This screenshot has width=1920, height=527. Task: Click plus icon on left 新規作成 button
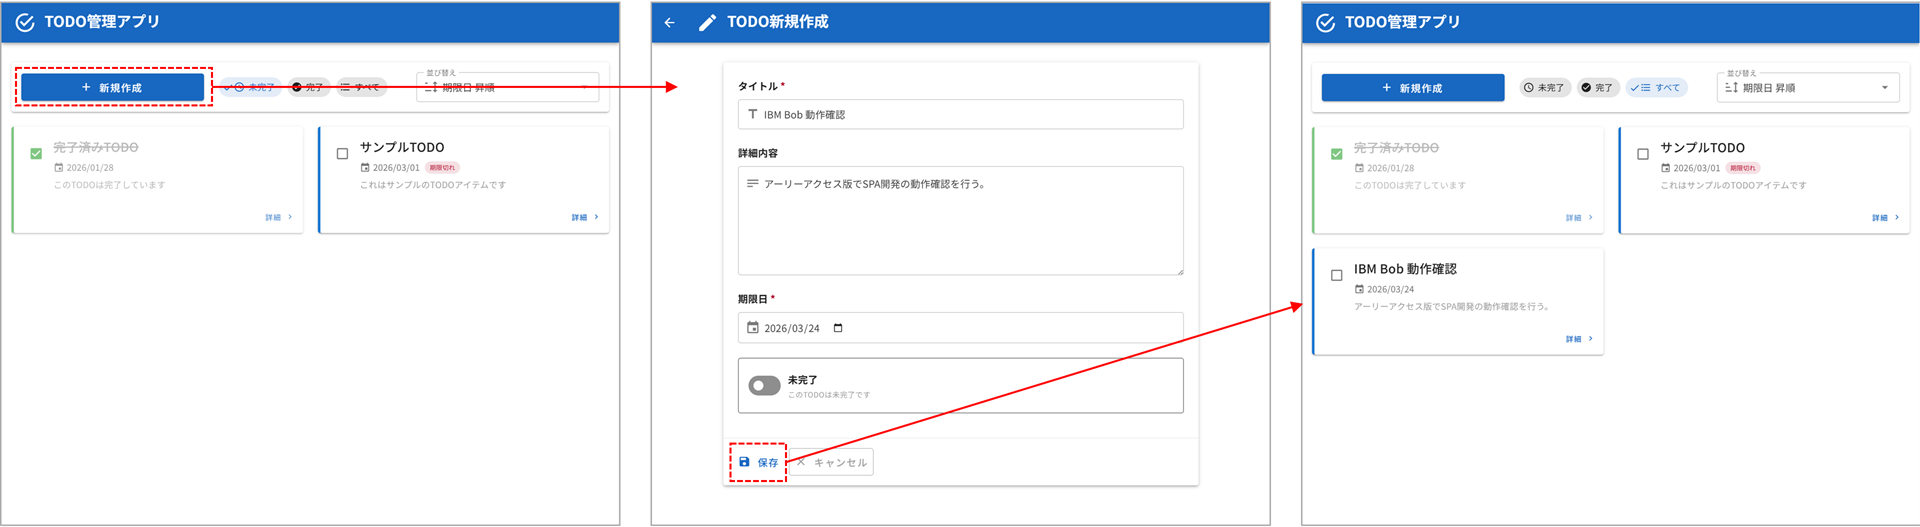[x=86, y=88]
